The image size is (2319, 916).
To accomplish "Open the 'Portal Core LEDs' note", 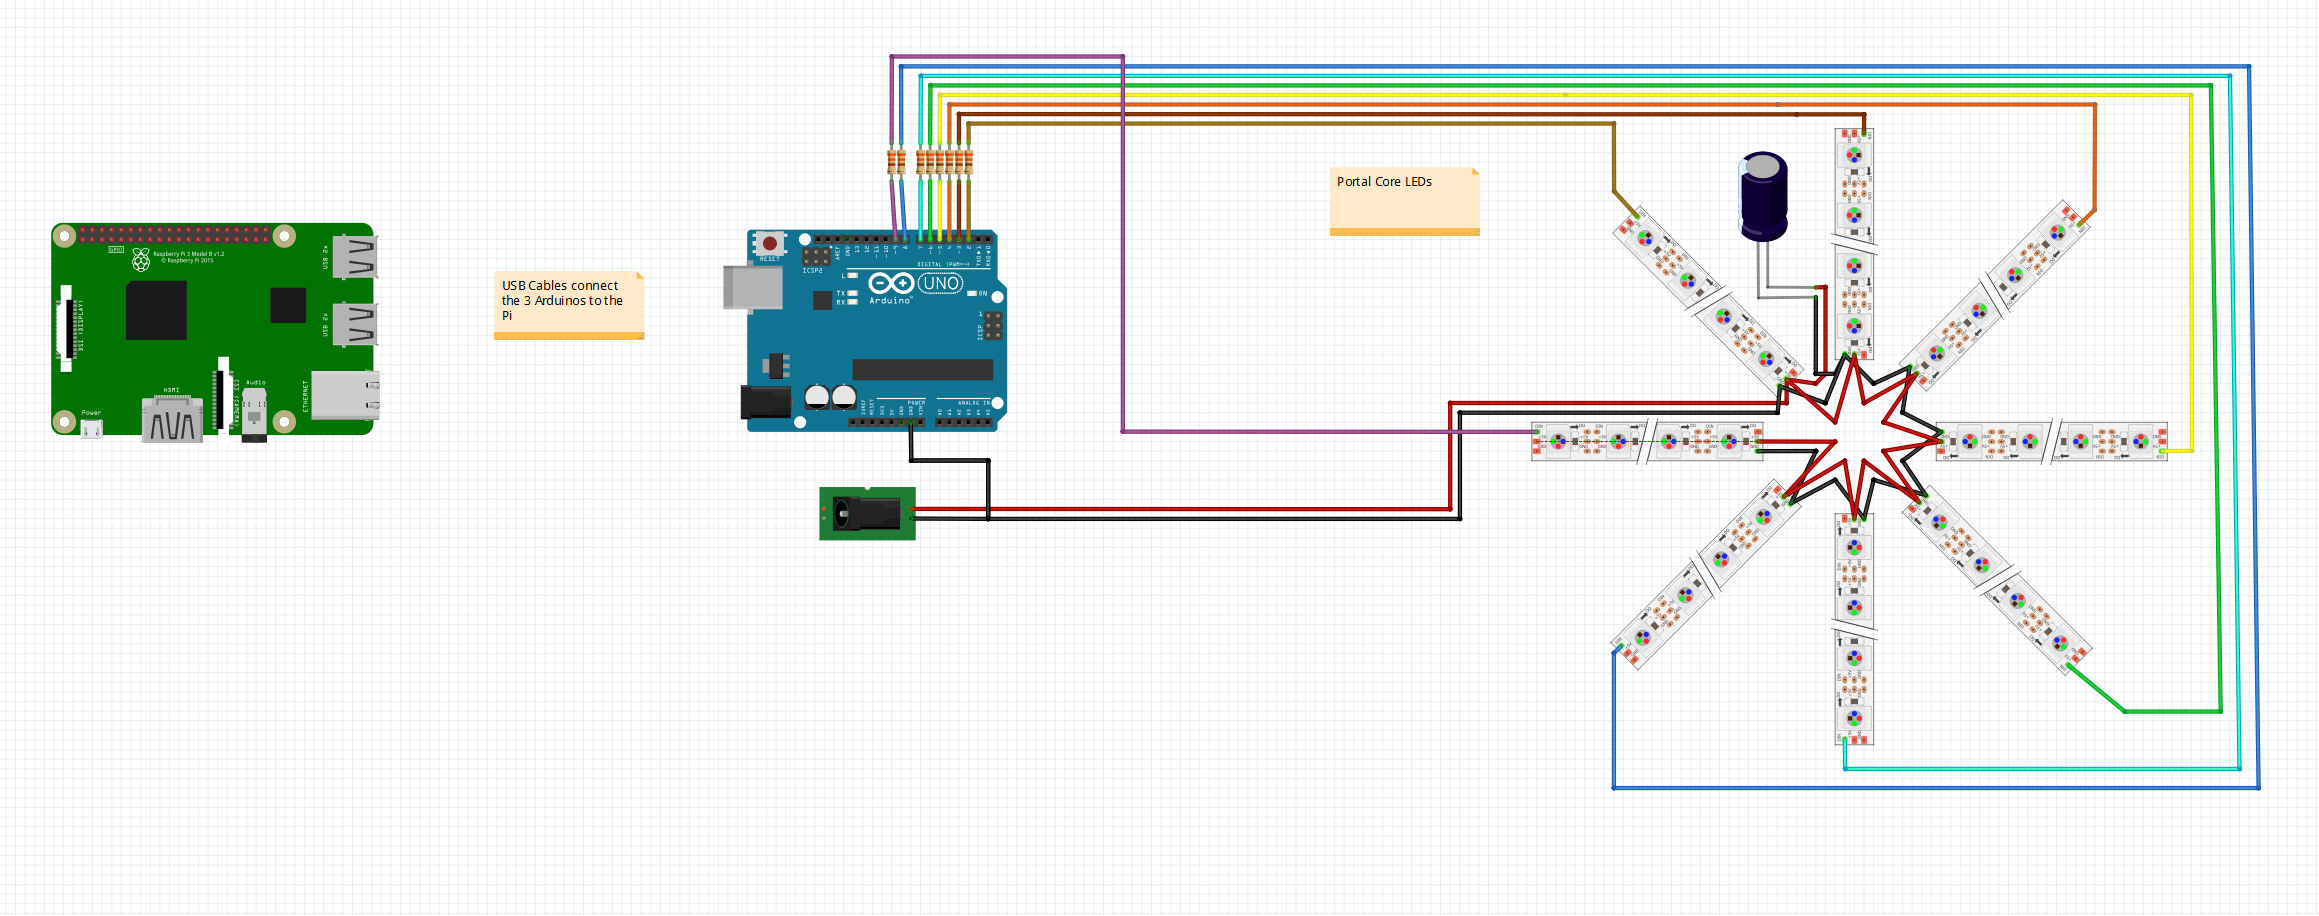I will point(1404,201).
